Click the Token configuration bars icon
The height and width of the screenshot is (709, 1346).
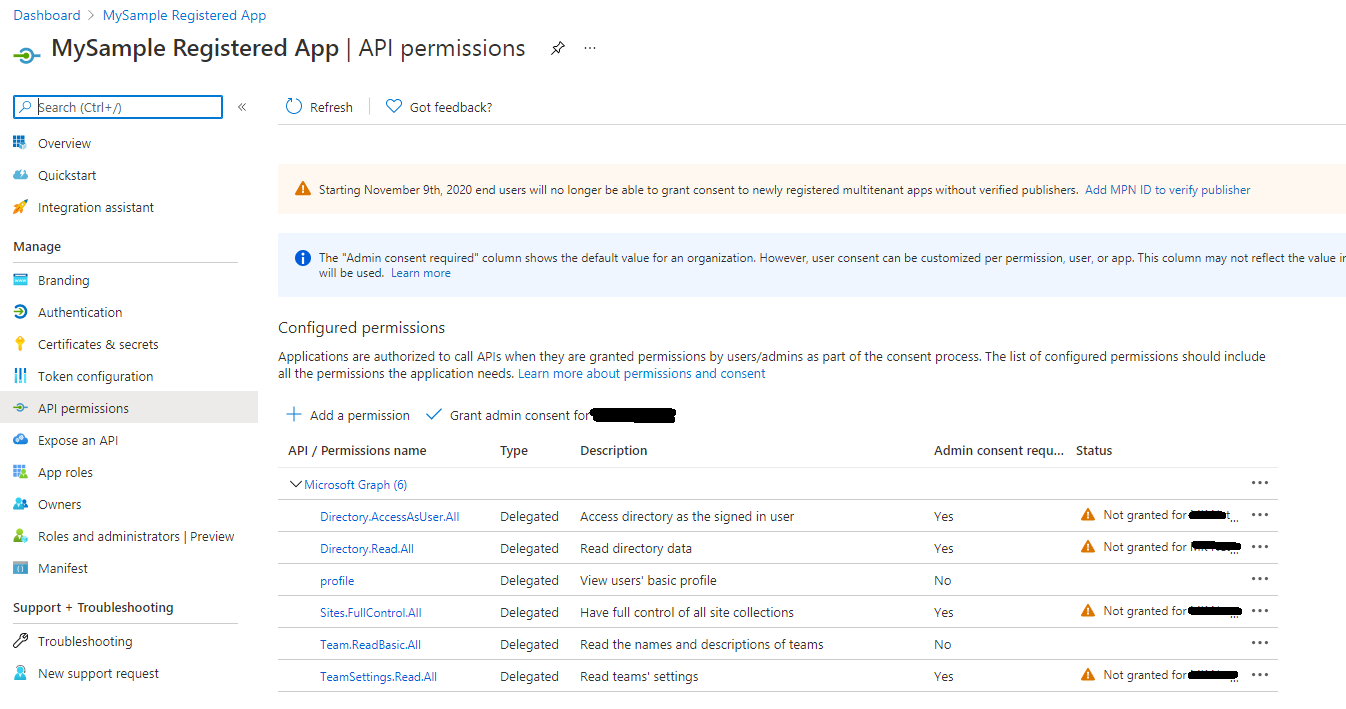click(x=20, y=376)
